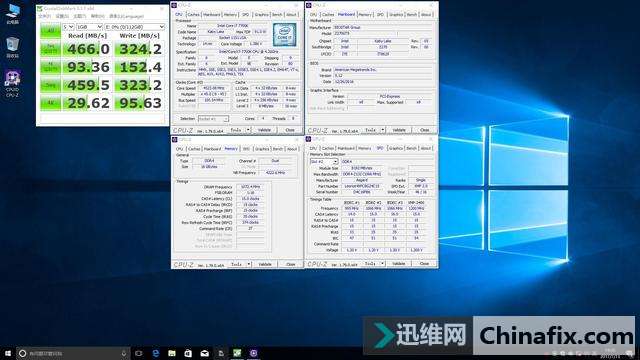Click Close in the SPD-tab CPU-Z window
Viewport: 640px width, 360px height.
(424, 264)
